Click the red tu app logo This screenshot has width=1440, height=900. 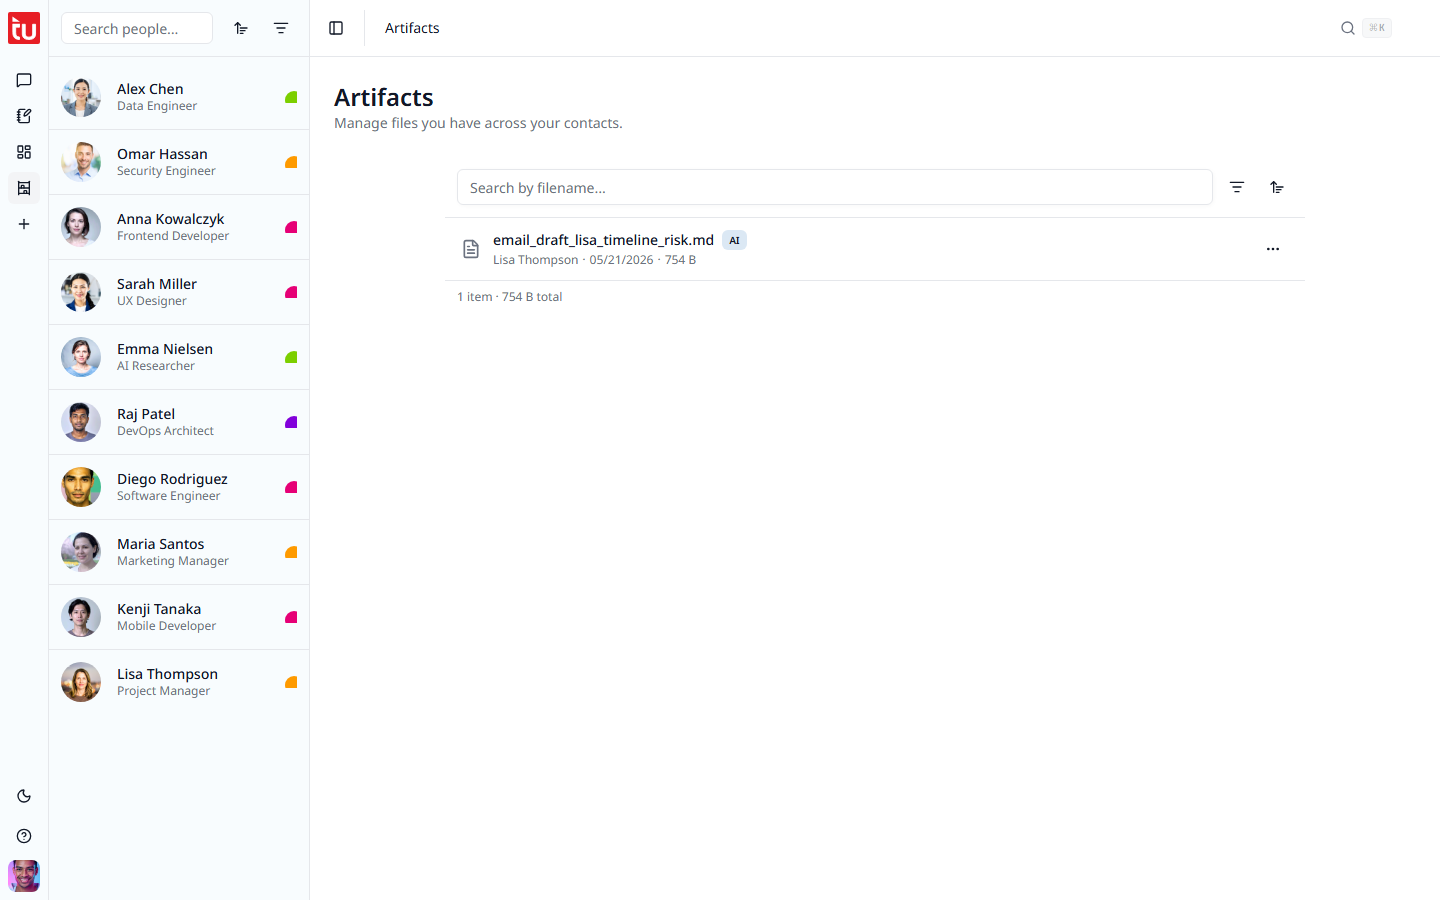pos(24,28)
